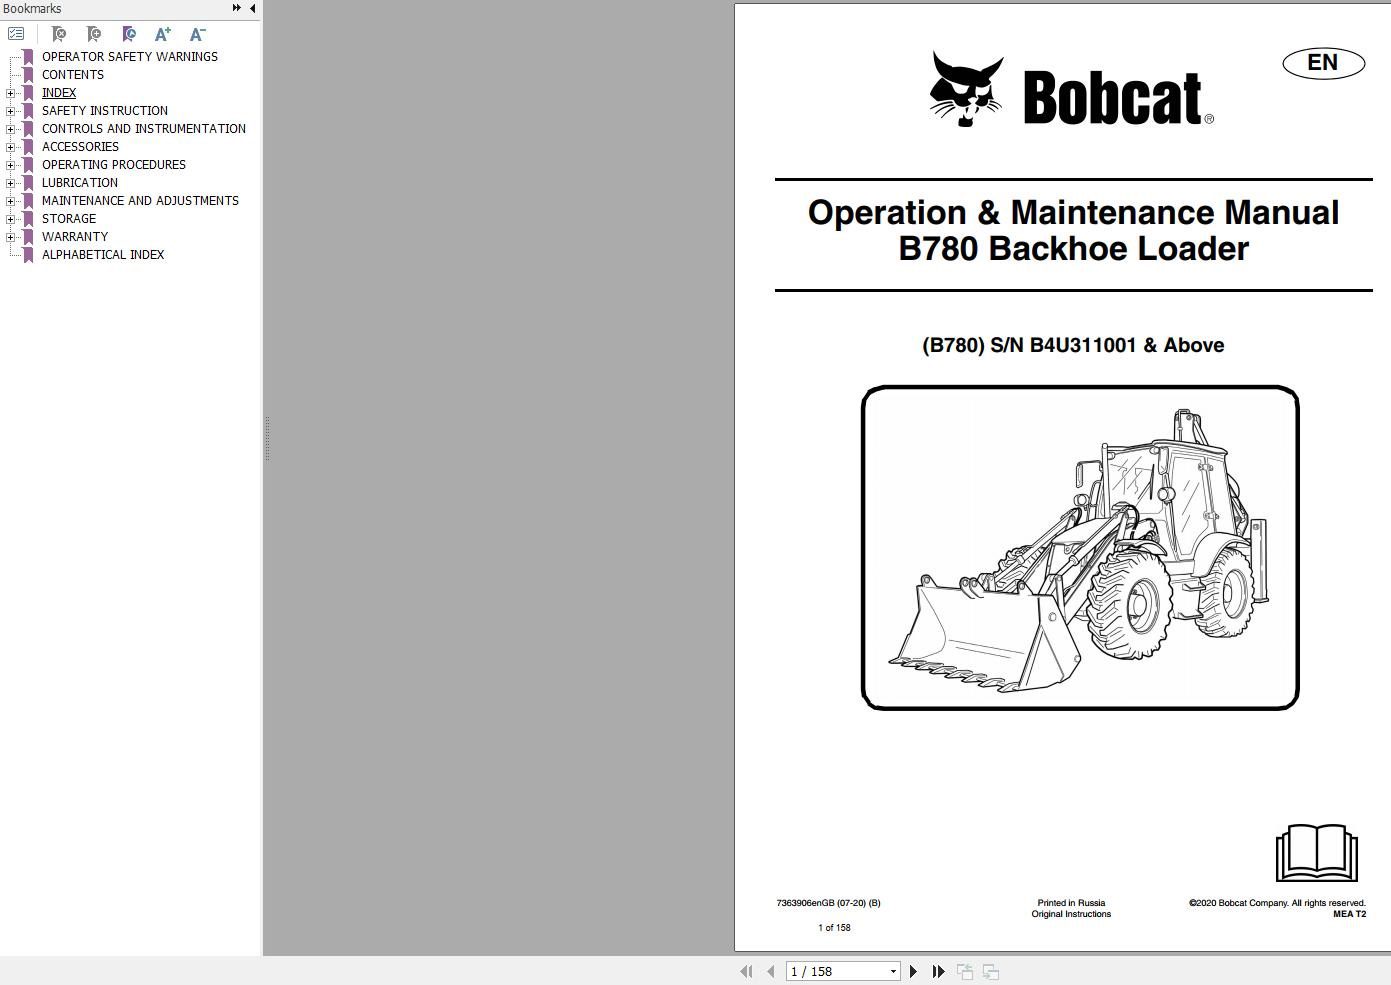Open the STORAGE bookmark text
1391x985 pixels.
[x=69, y=219]
